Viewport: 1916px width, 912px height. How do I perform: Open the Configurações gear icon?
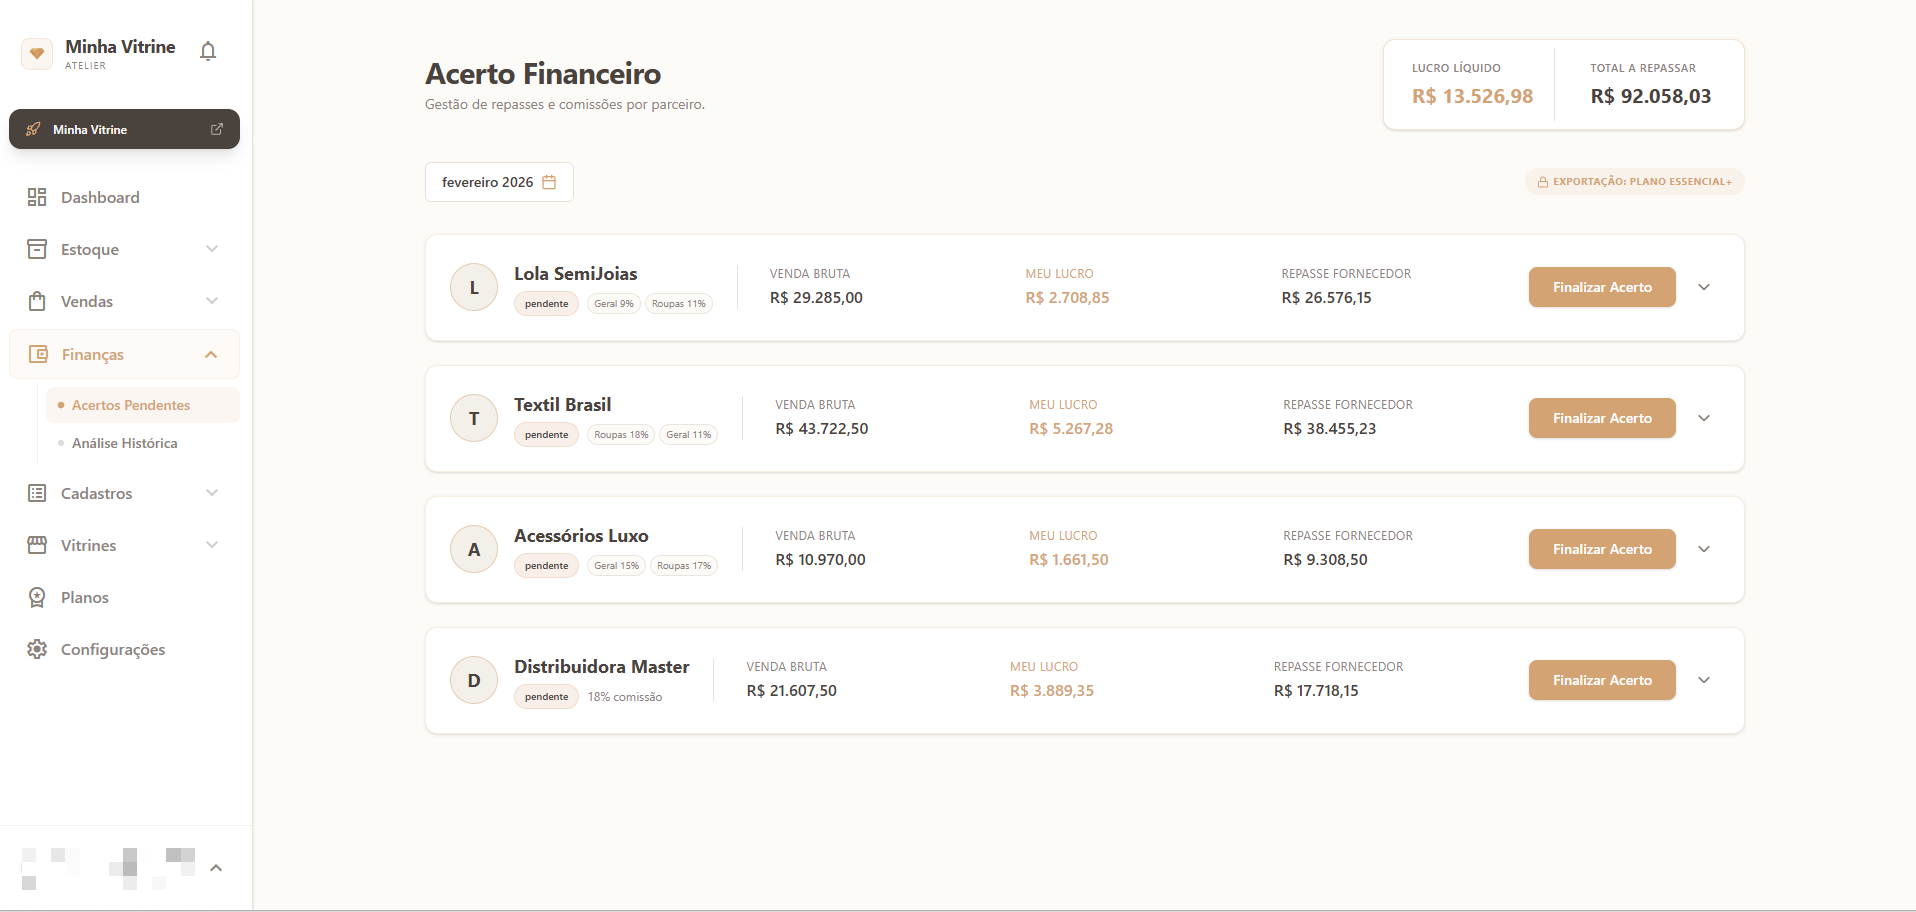pos(37,649)
